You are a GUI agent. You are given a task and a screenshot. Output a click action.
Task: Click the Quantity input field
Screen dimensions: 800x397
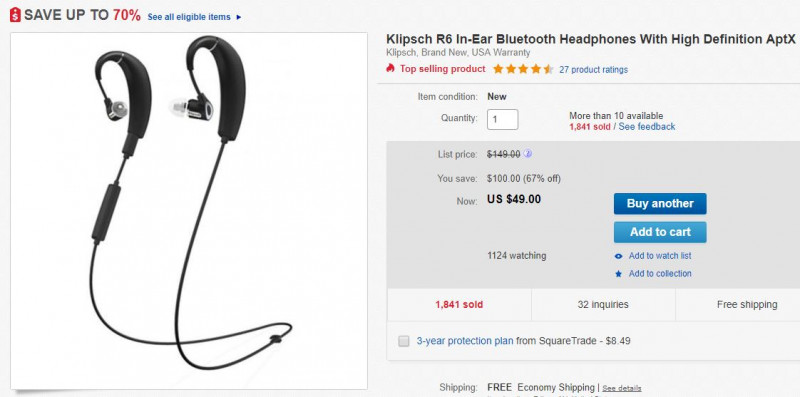[503, 119]
